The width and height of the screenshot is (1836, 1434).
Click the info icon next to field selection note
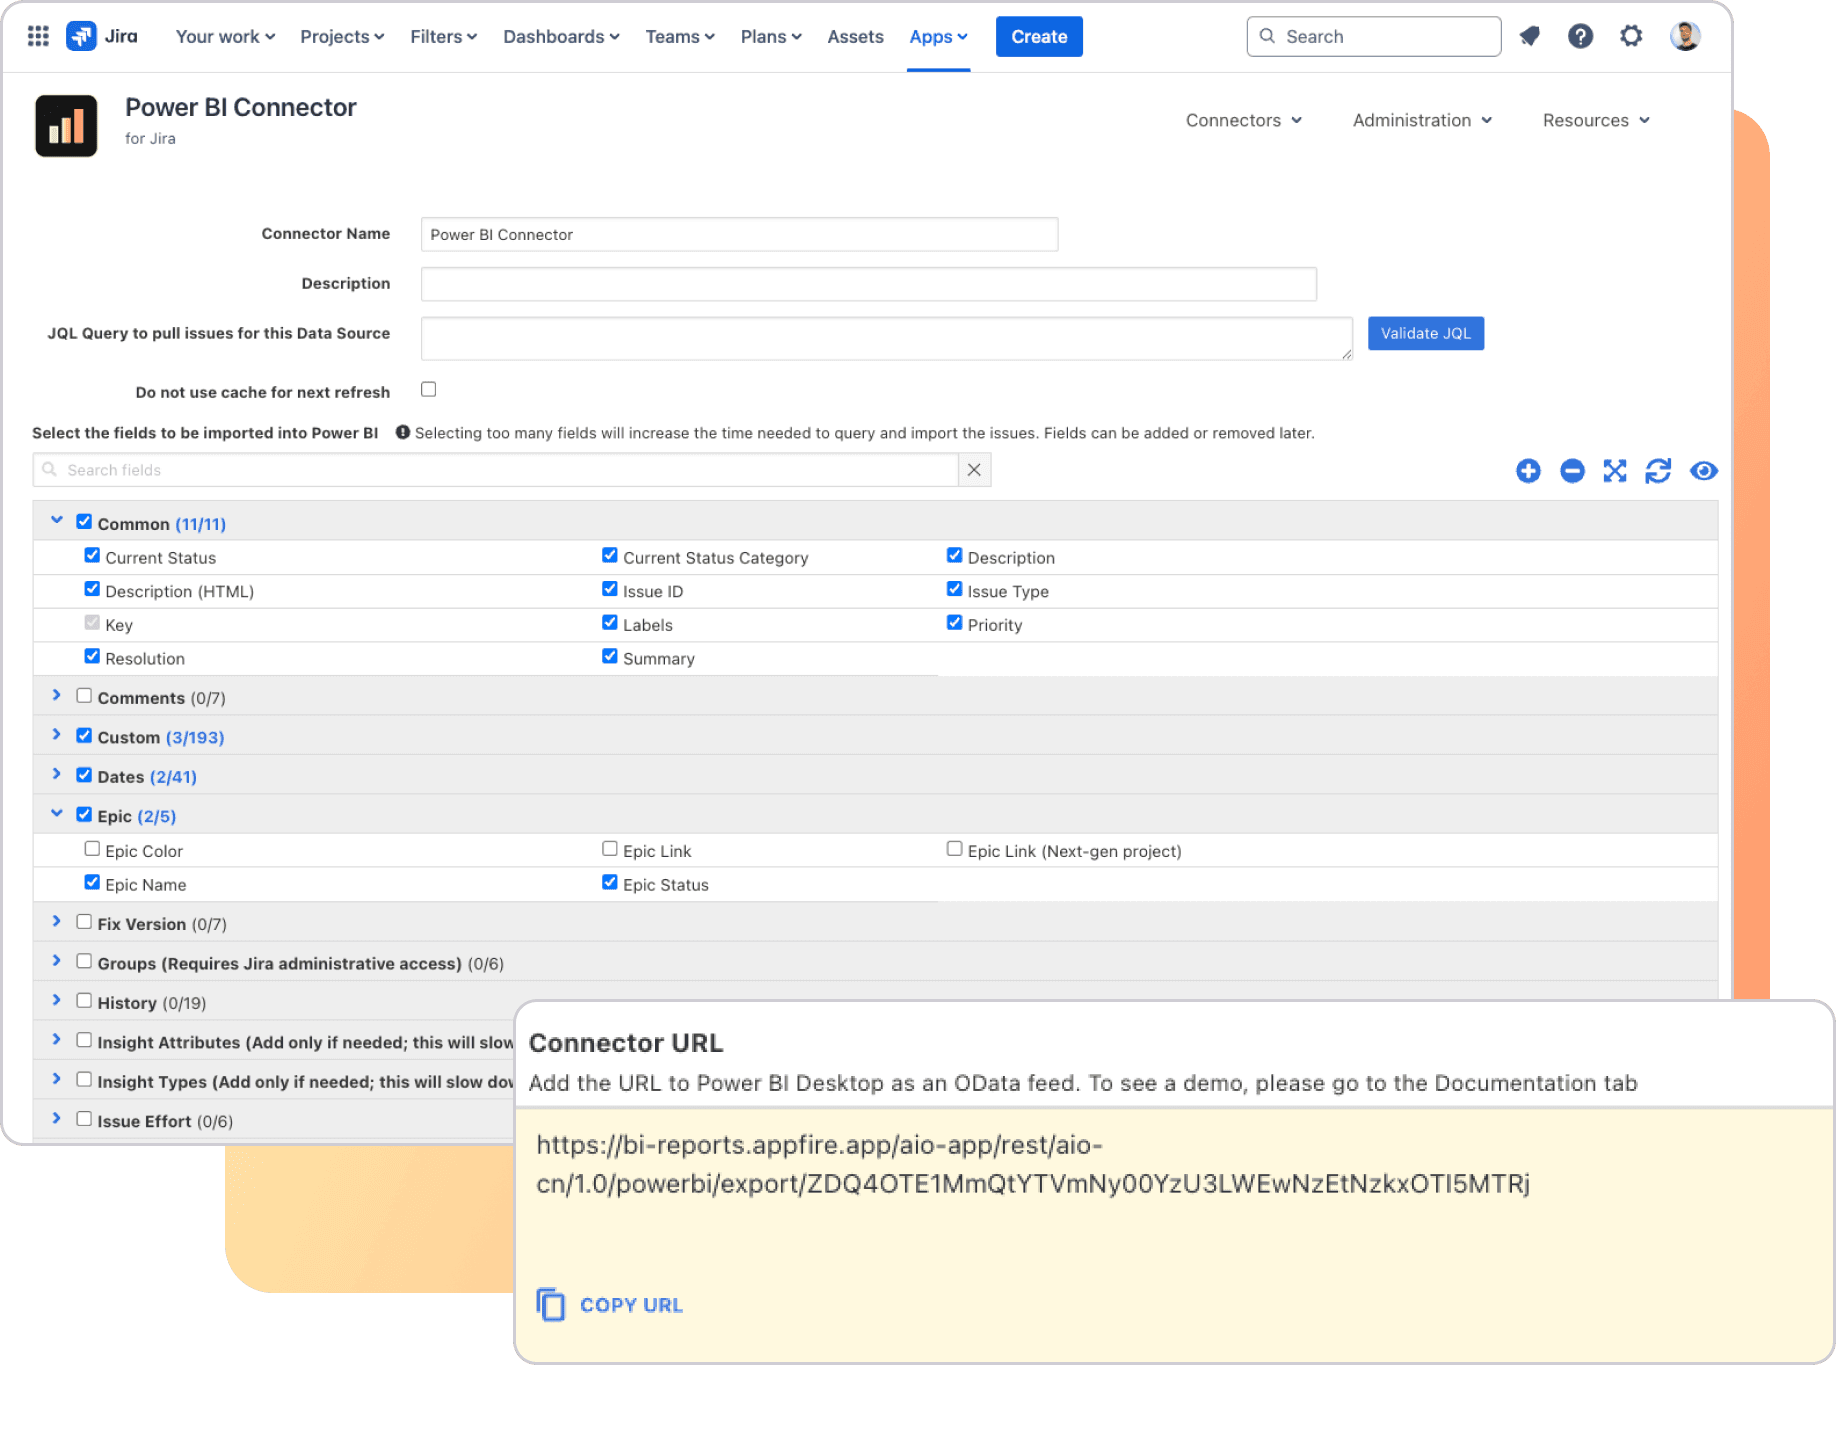point(403,432)
